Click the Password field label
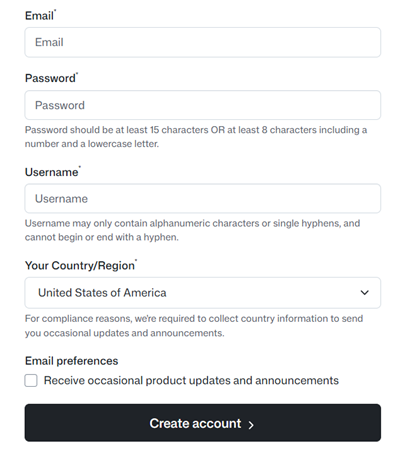The image size is (400, 453). click(50, 78)
